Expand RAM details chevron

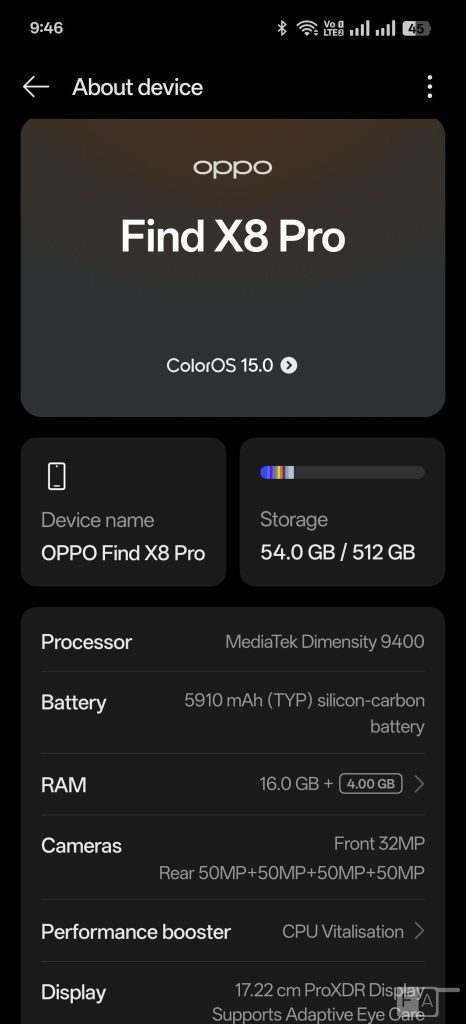[x=419, y=784]
